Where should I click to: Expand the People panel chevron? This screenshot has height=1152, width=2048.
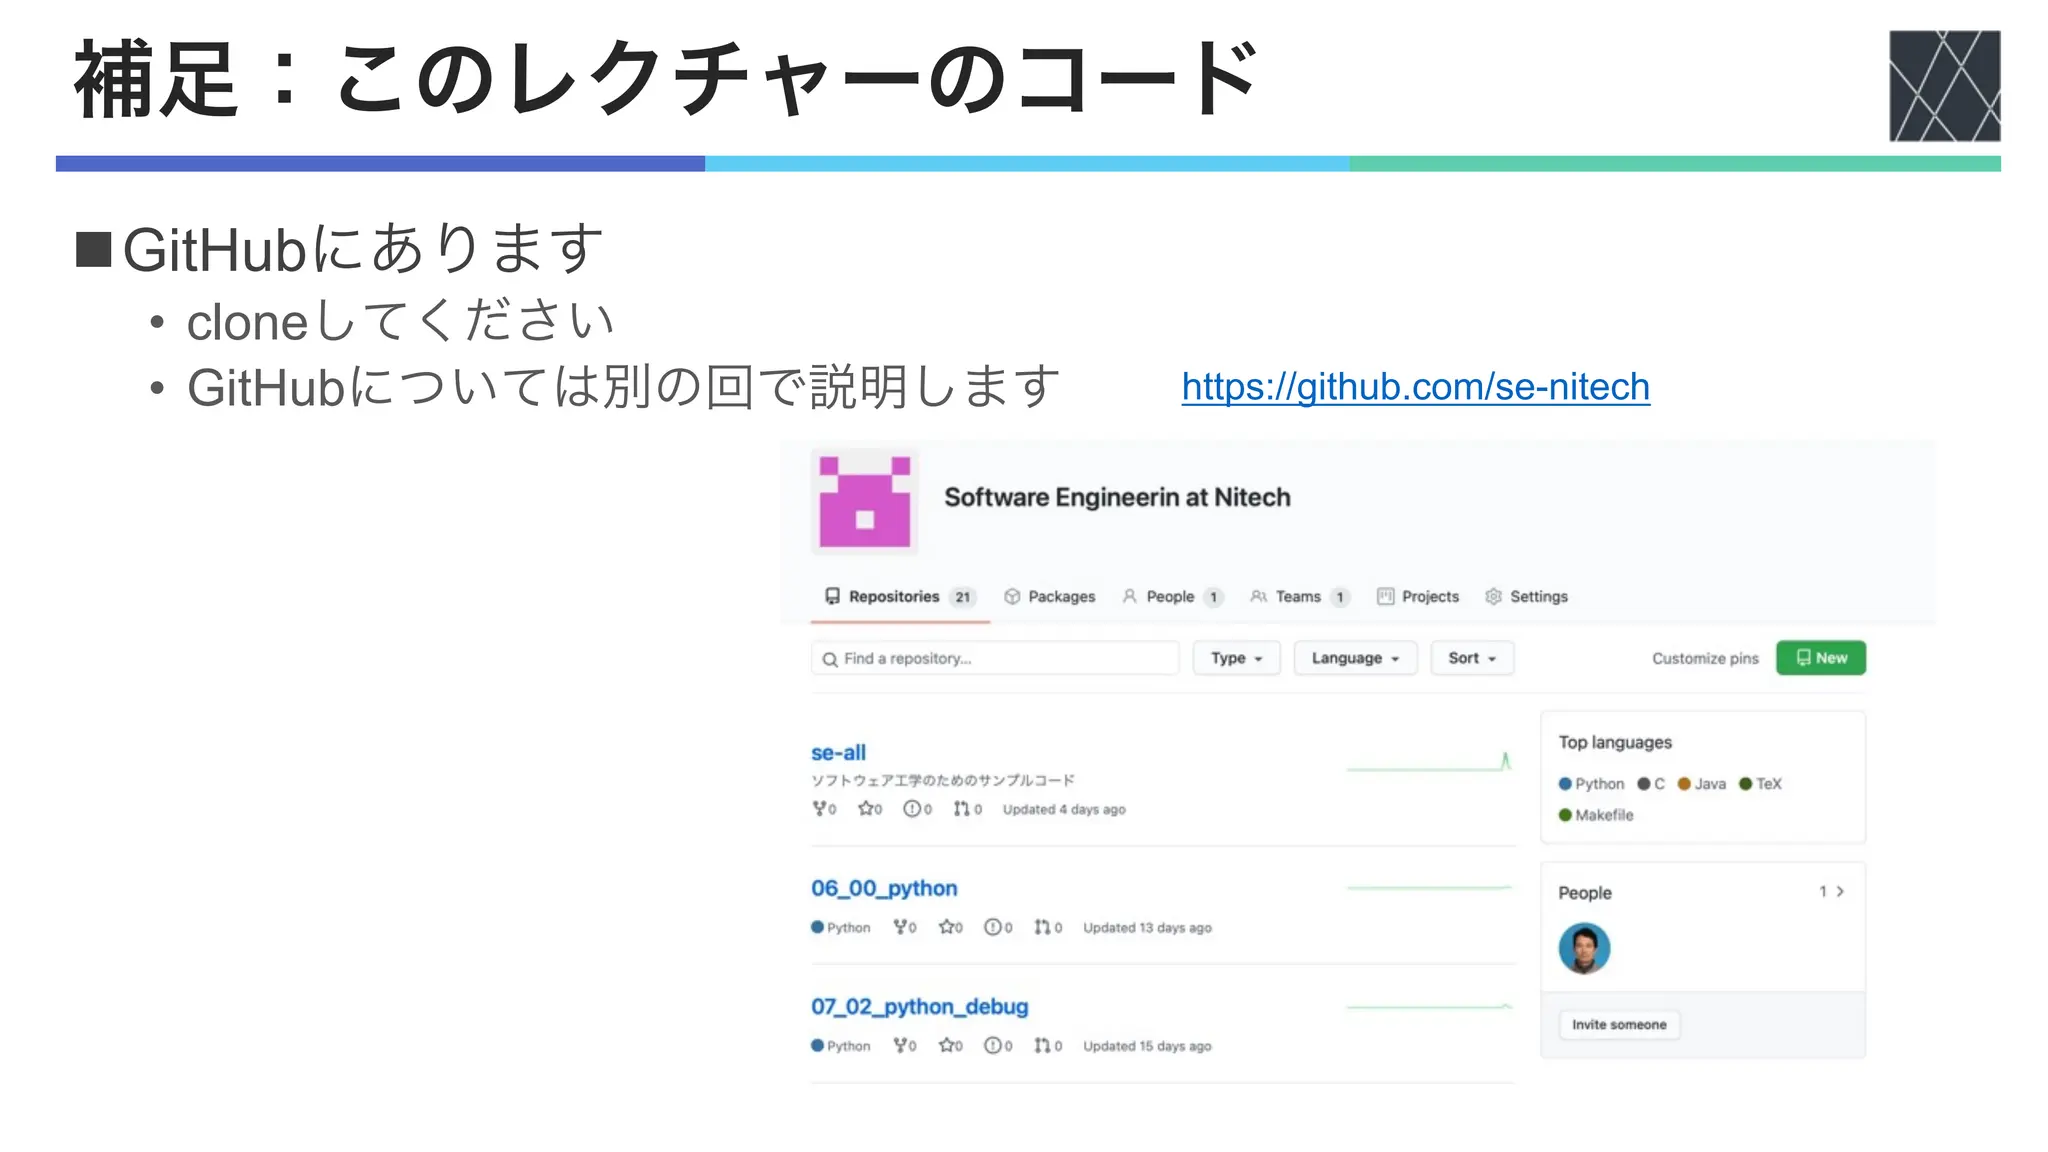click(1840, 892)
